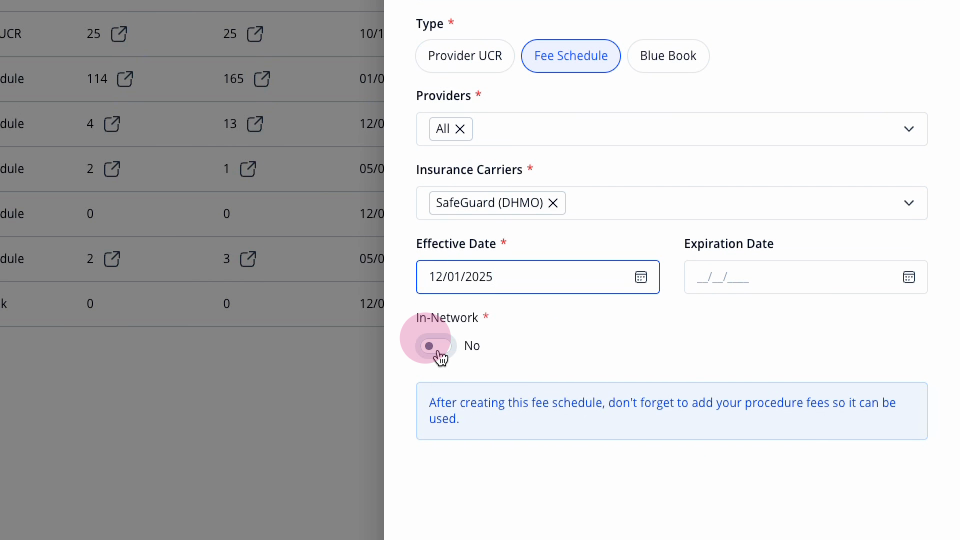Screen dimensions: 960x540
Task: Open the external link icon next to 4
Action: (x=112, y=124)
